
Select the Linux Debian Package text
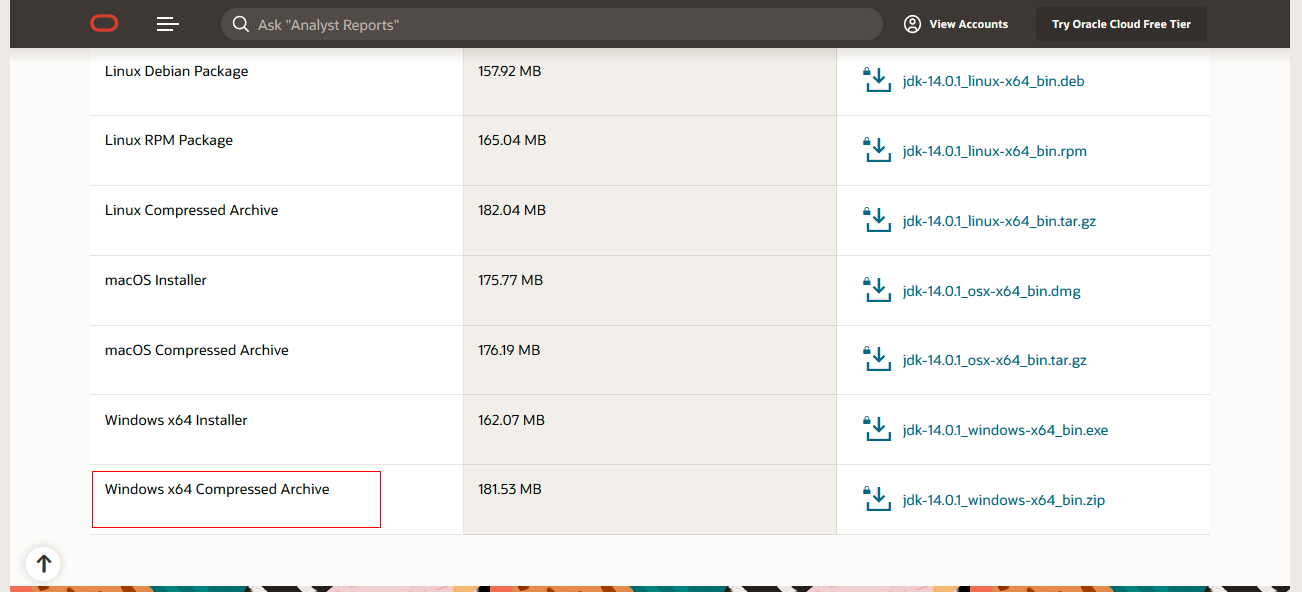[x=176, y=71]
